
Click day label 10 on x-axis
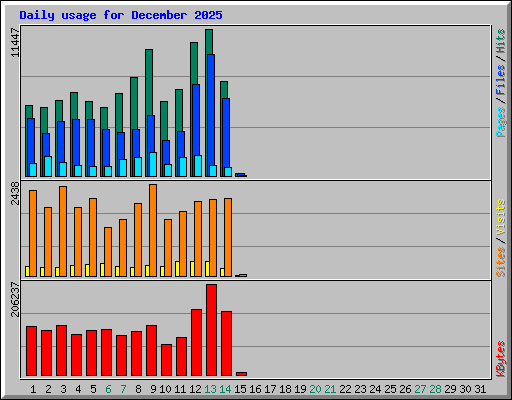165,389
